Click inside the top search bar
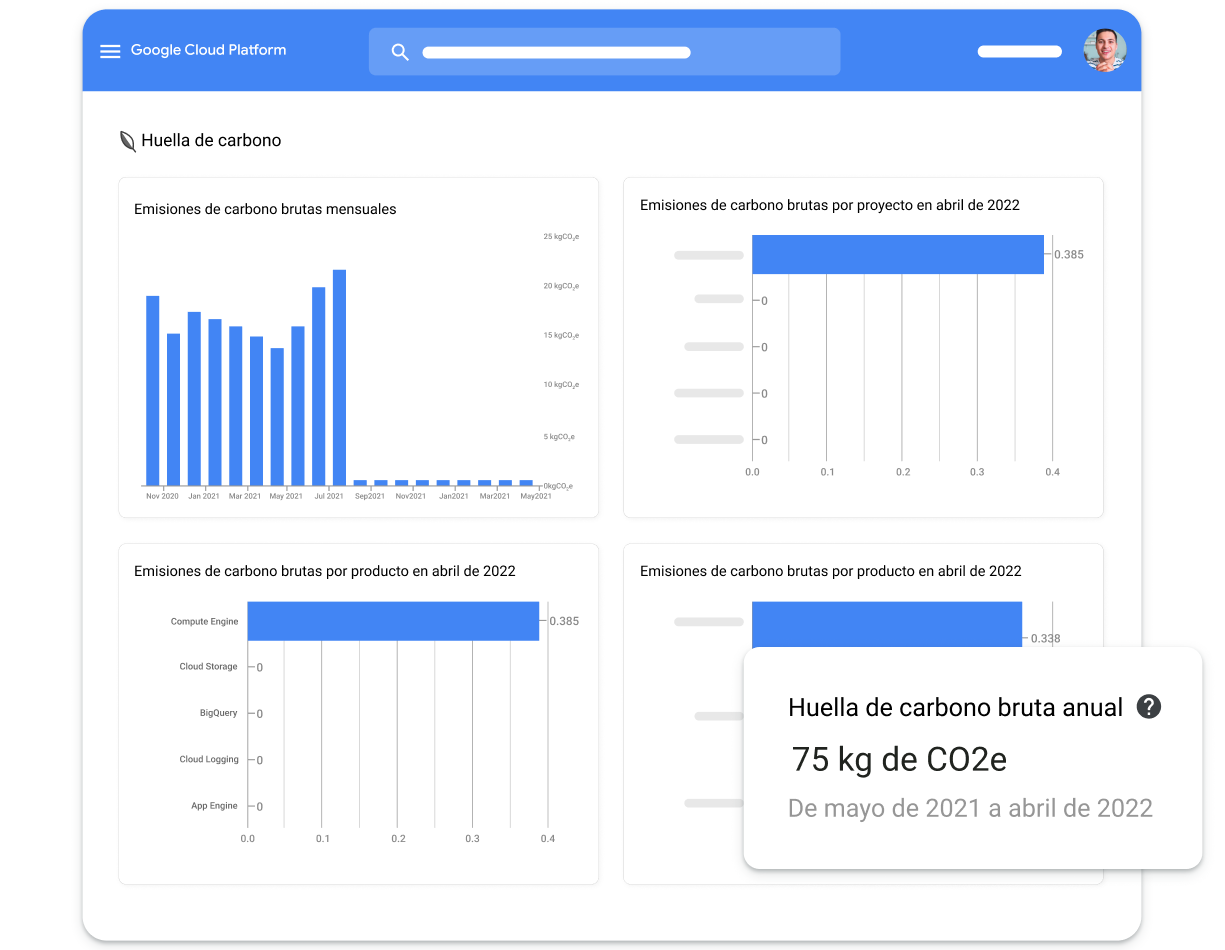 (x=604, y=52)
